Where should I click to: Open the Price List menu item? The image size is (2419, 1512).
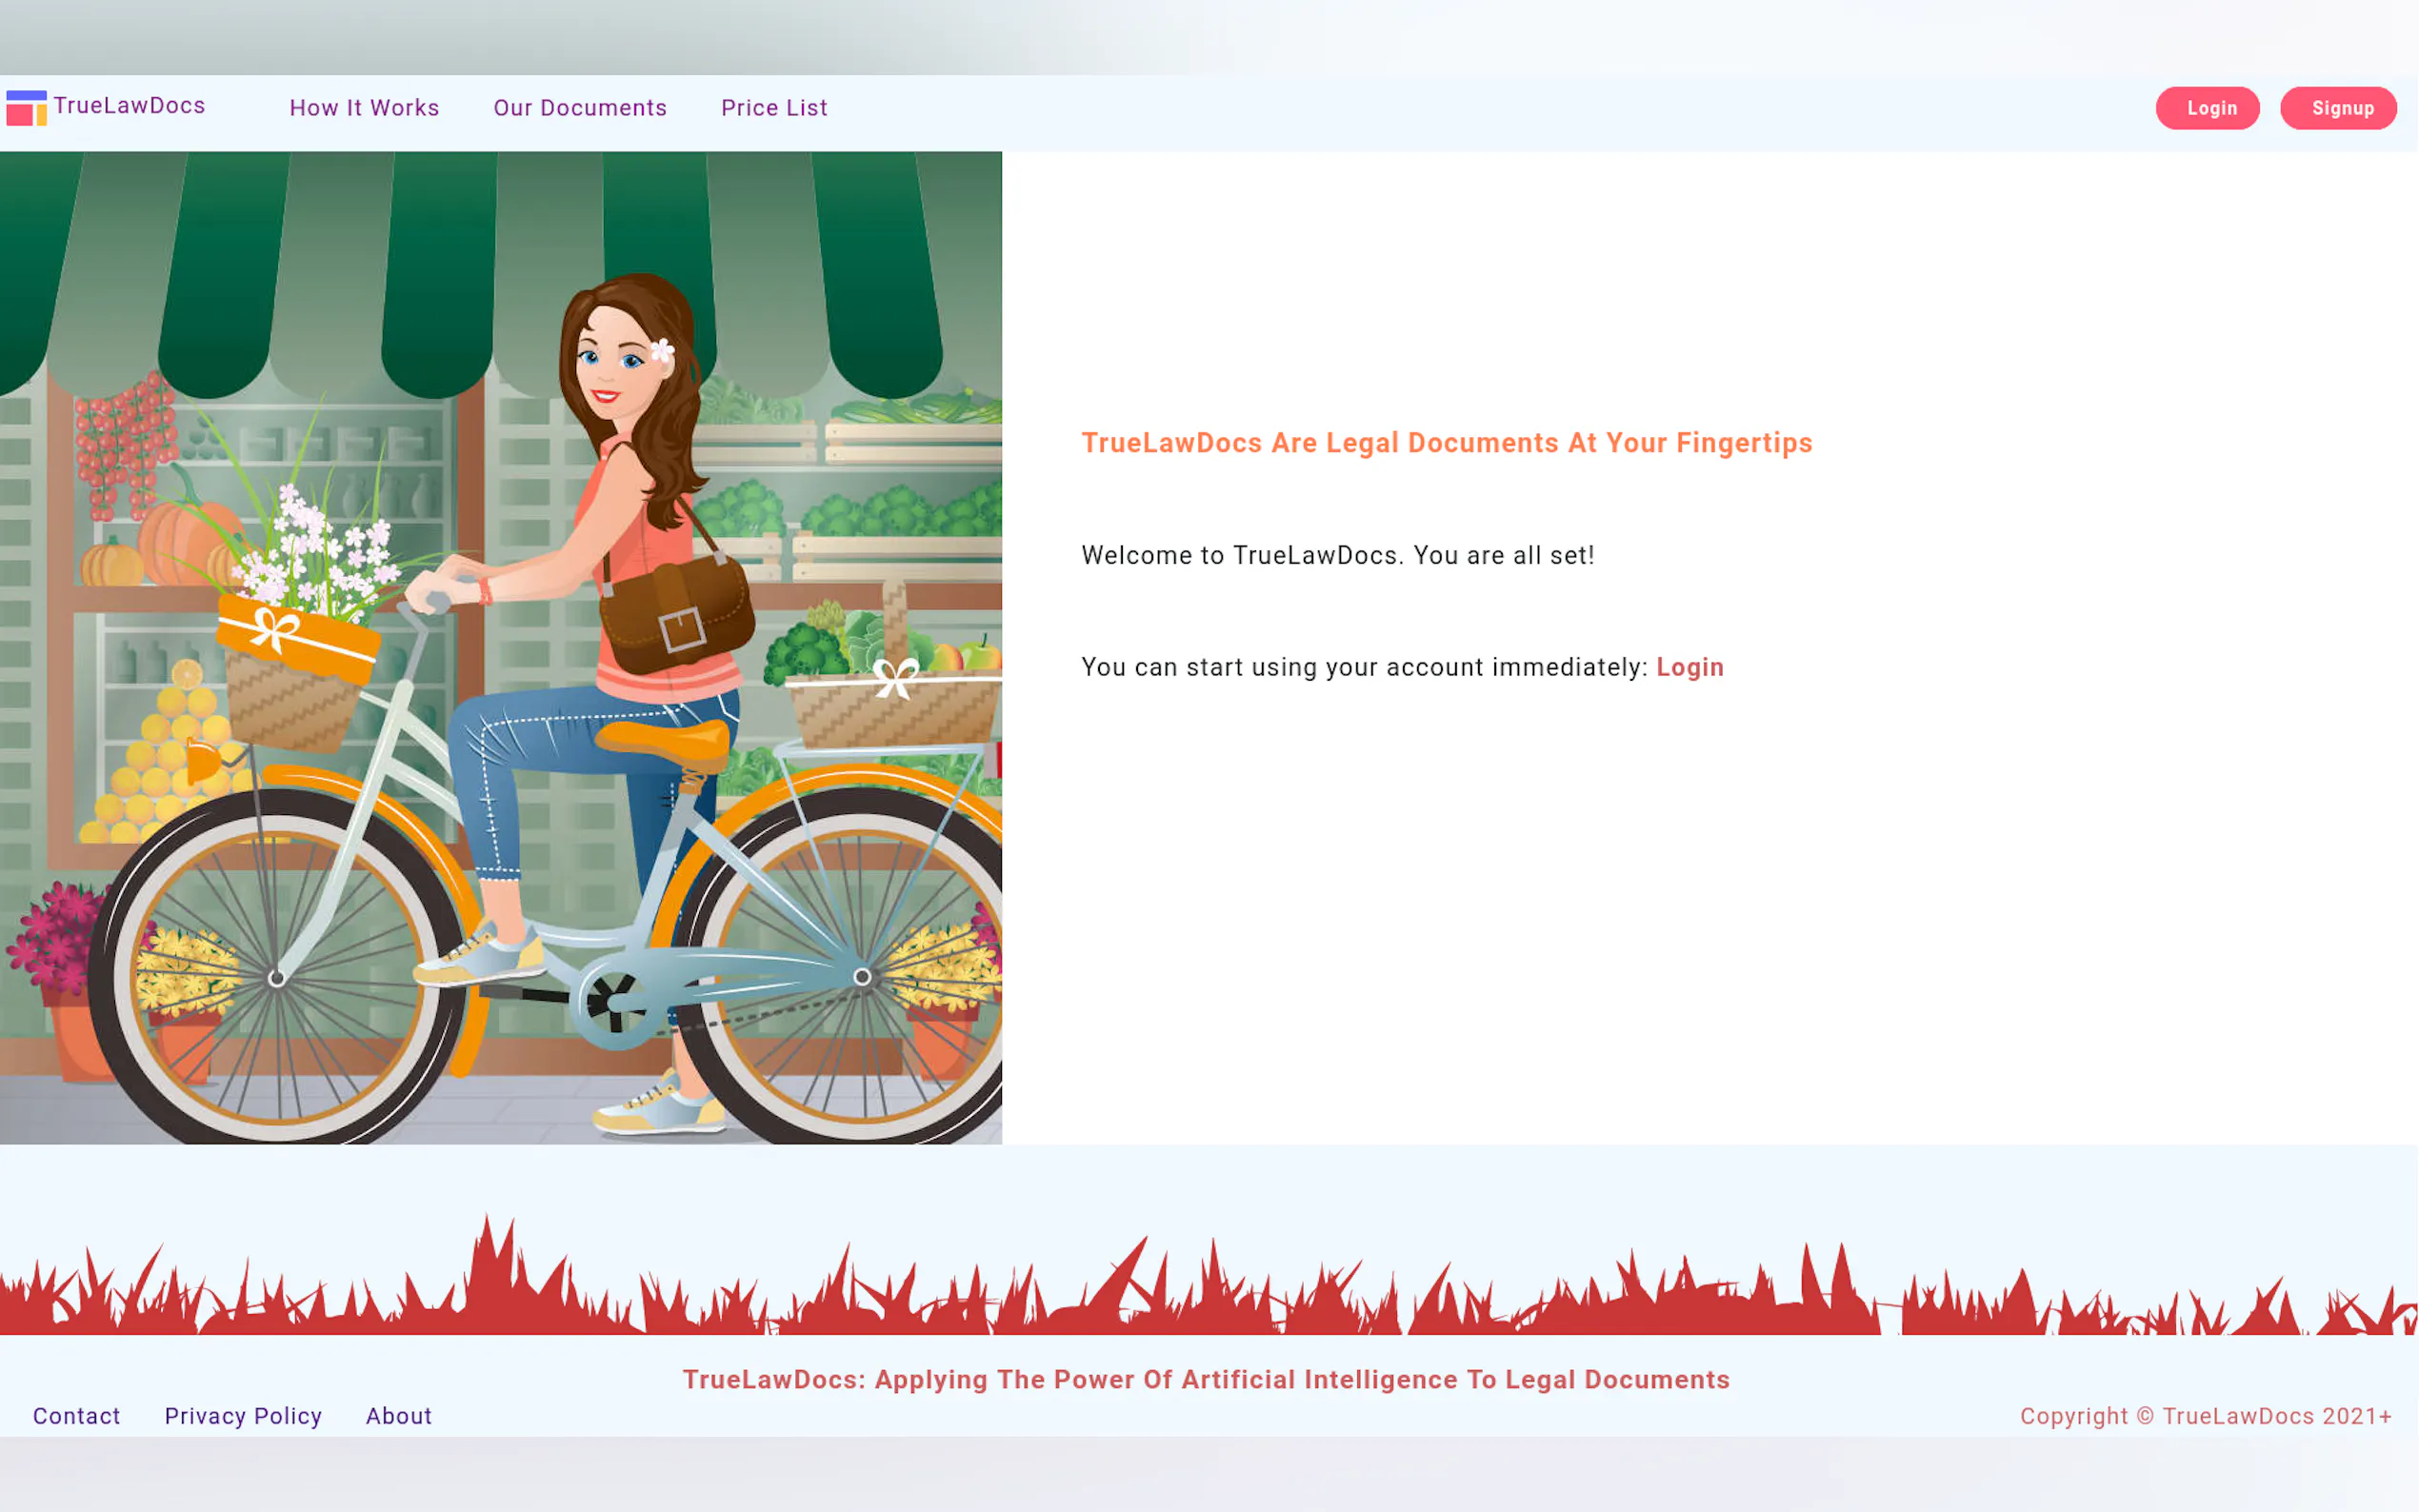coord(774,108)
